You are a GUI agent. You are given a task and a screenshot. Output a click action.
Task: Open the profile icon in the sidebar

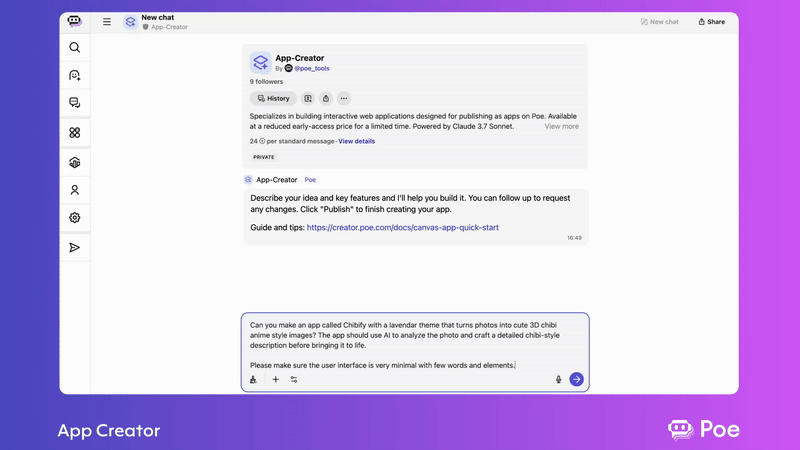(x=75, y=190)
